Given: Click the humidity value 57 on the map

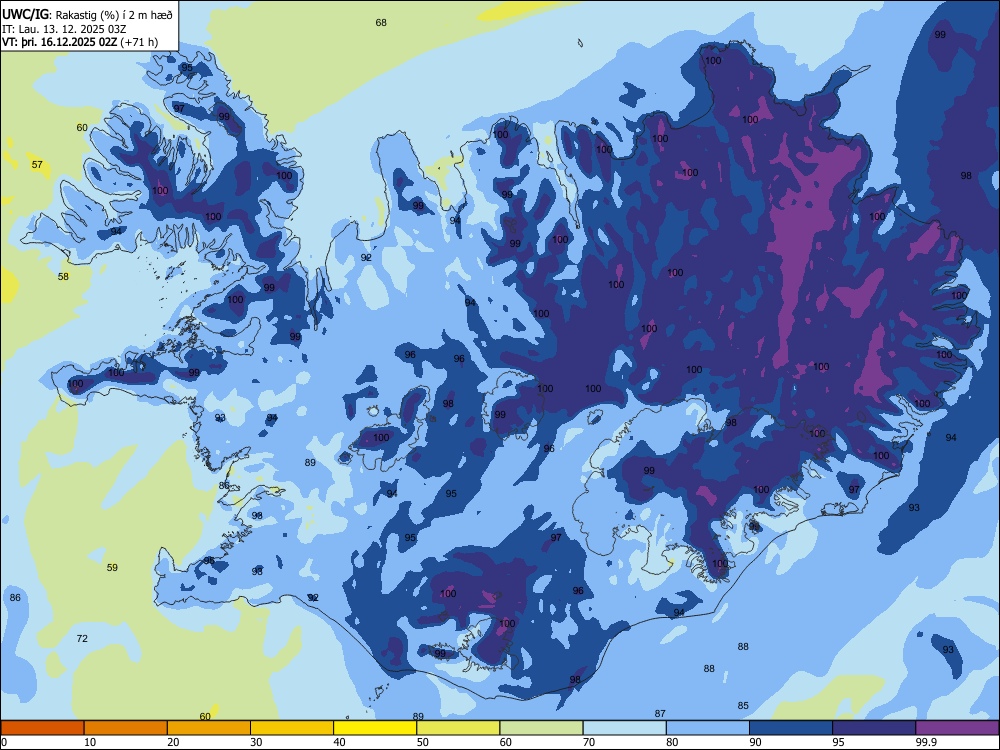Looking at the screenshot, I should point(37,165).
